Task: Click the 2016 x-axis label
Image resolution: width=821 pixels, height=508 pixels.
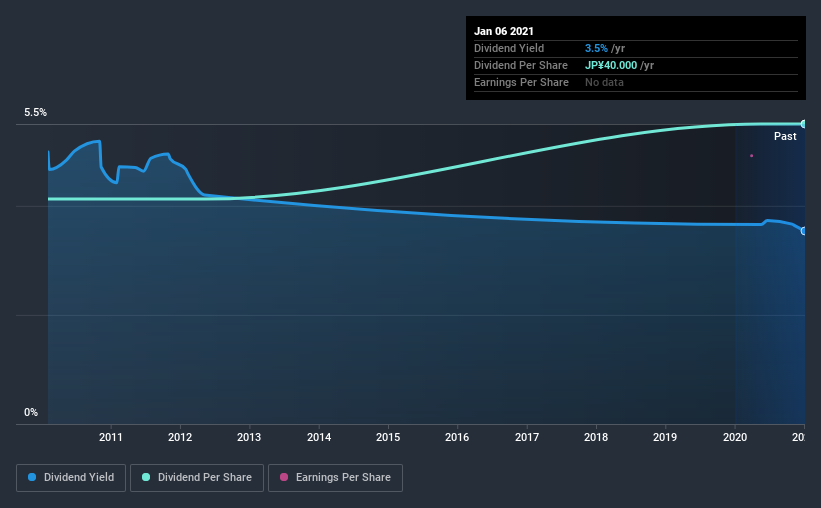Action: (457, 437)
